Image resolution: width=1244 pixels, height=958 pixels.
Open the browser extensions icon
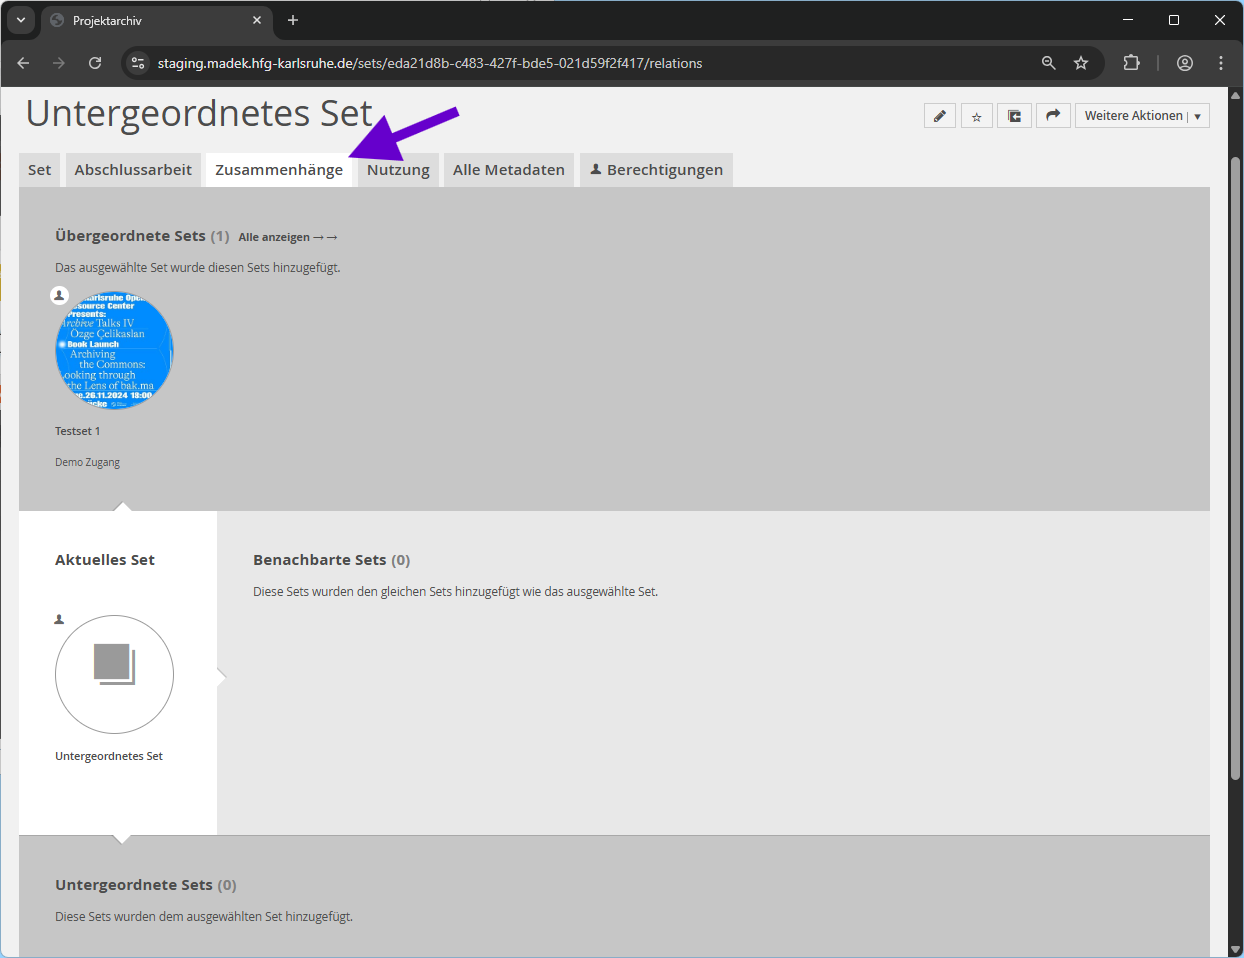tap(1131, 63)
